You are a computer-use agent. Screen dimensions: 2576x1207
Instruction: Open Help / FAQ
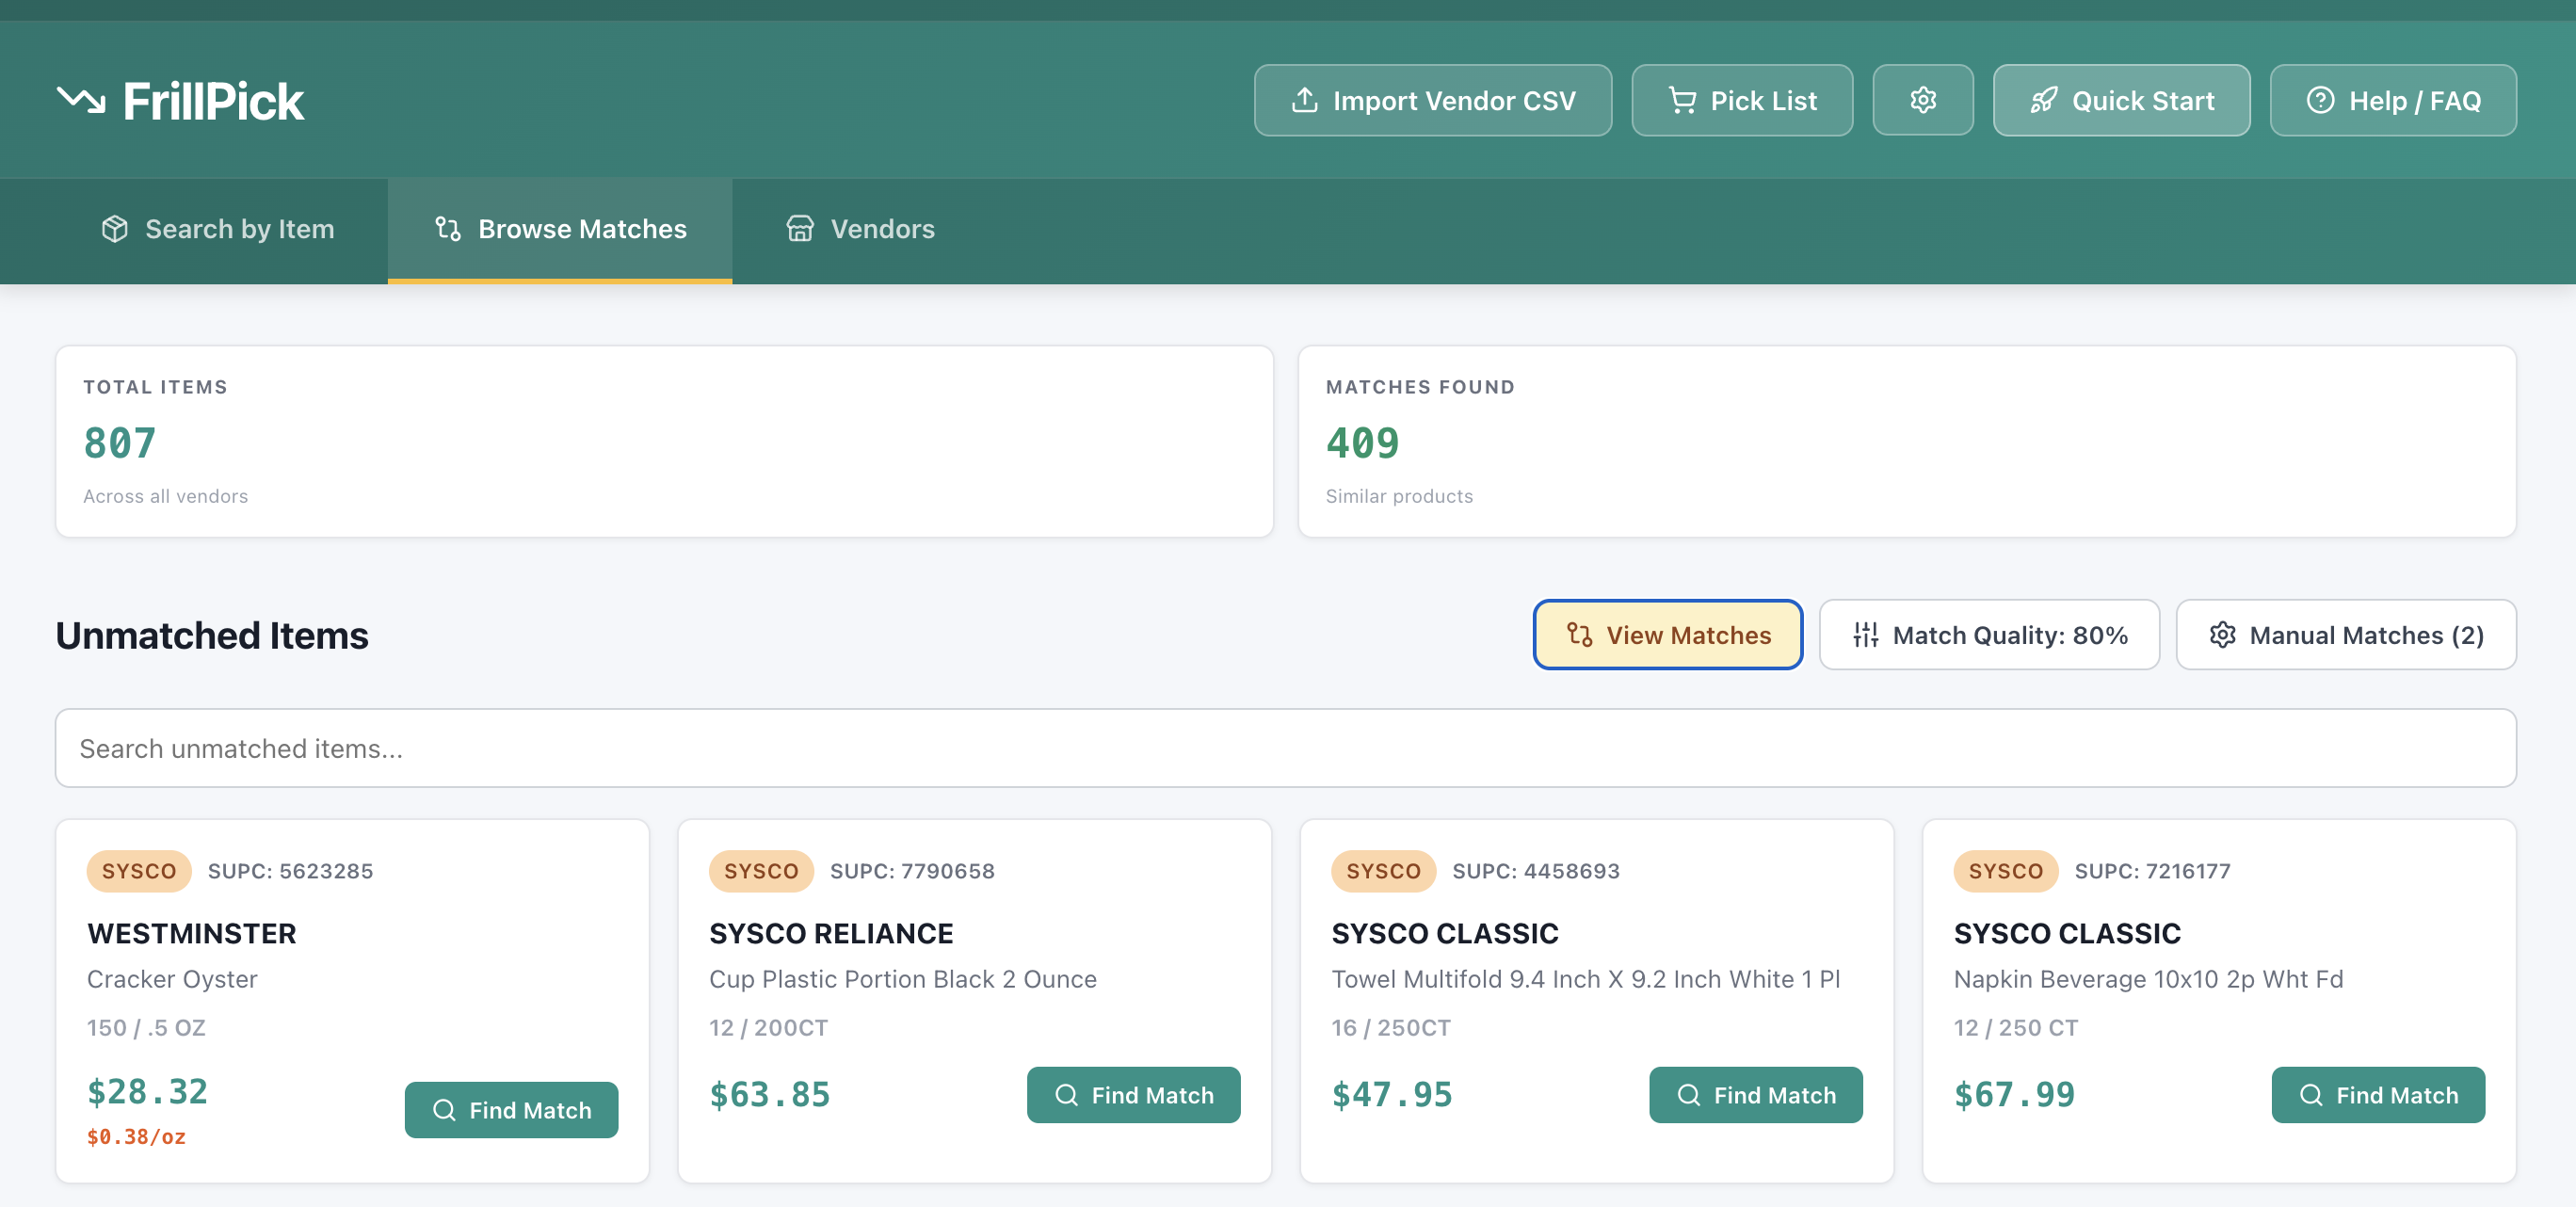click(2392, 100)
